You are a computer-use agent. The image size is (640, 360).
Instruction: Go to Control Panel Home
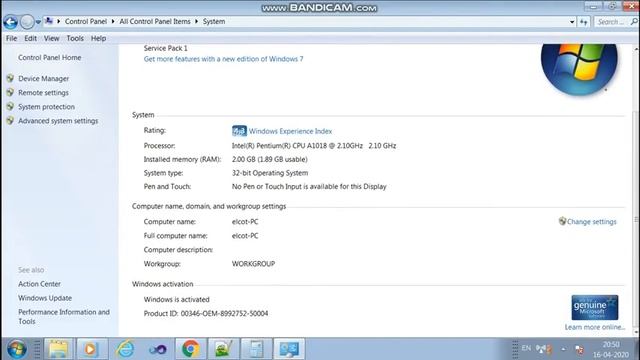click(49, 58)
